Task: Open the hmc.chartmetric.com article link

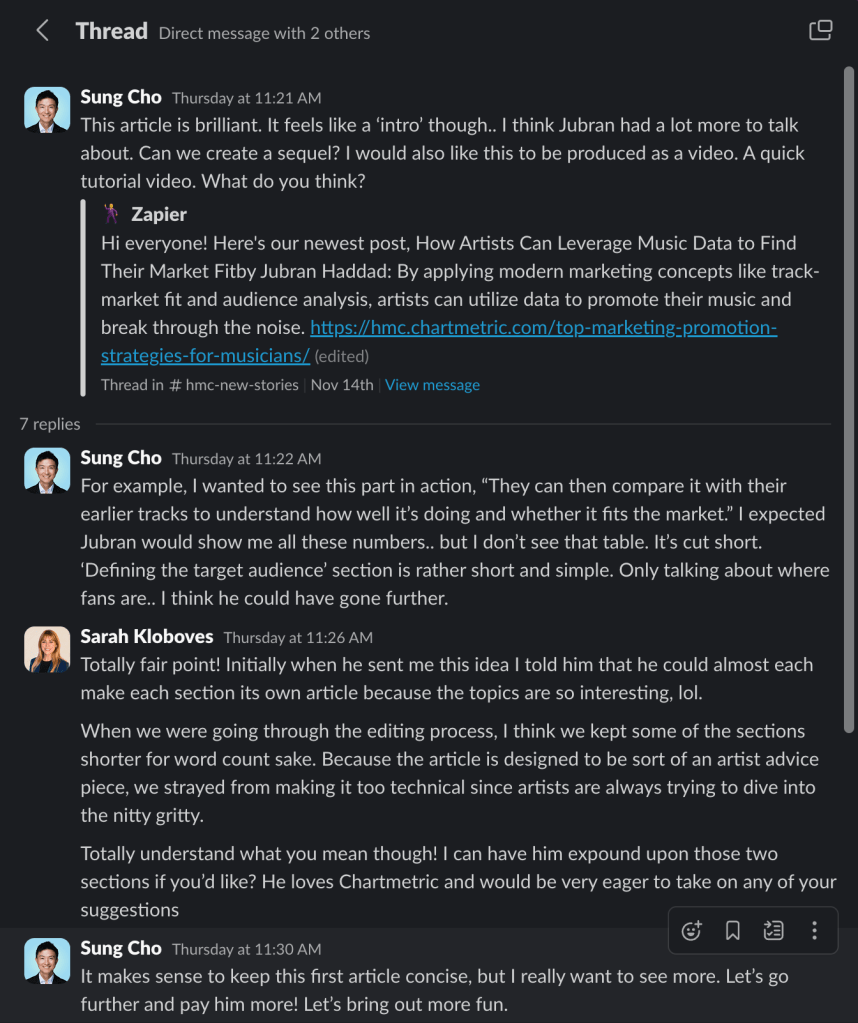Action: 440,342
